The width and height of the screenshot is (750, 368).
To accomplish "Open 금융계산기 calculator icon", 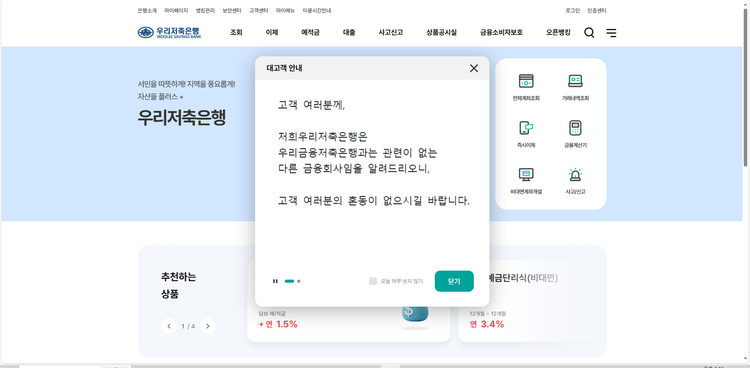I will 575,134.
